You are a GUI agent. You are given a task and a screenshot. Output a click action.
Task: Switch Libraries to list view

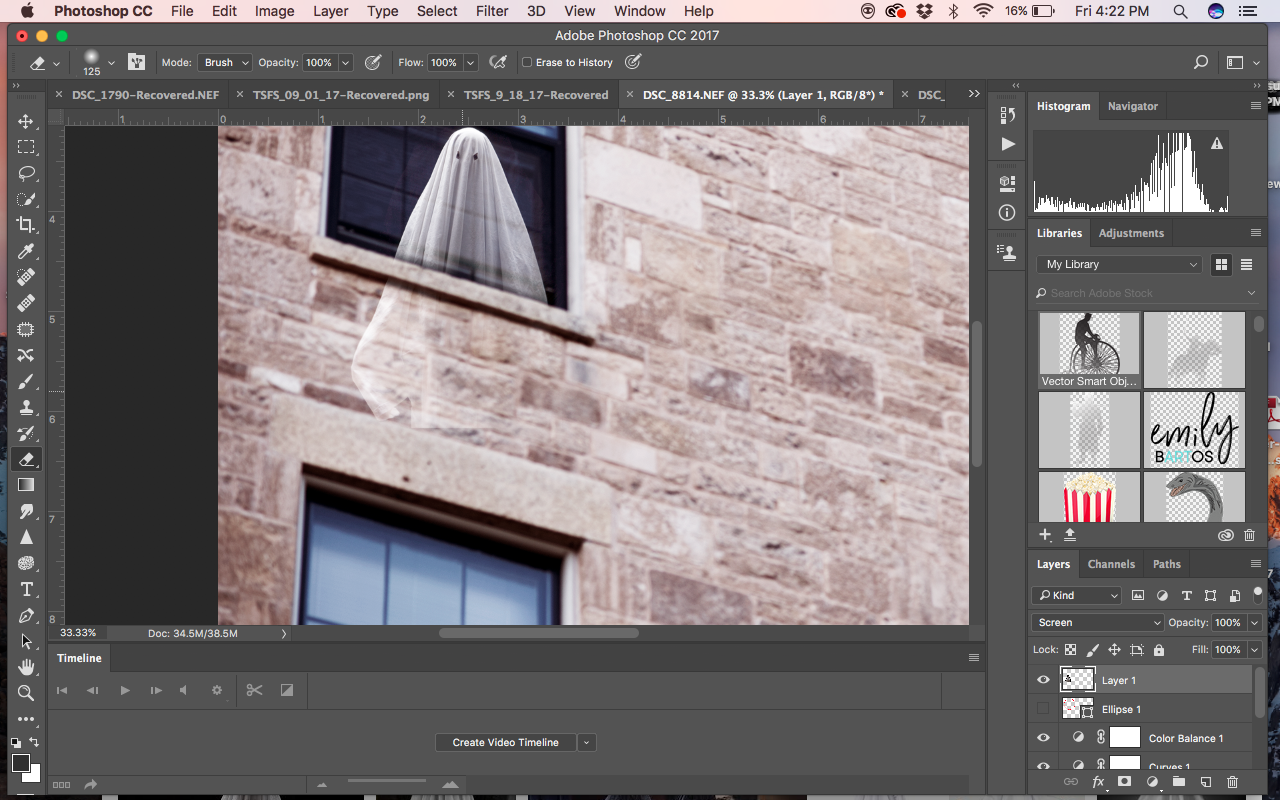[x=1247, y=264]
